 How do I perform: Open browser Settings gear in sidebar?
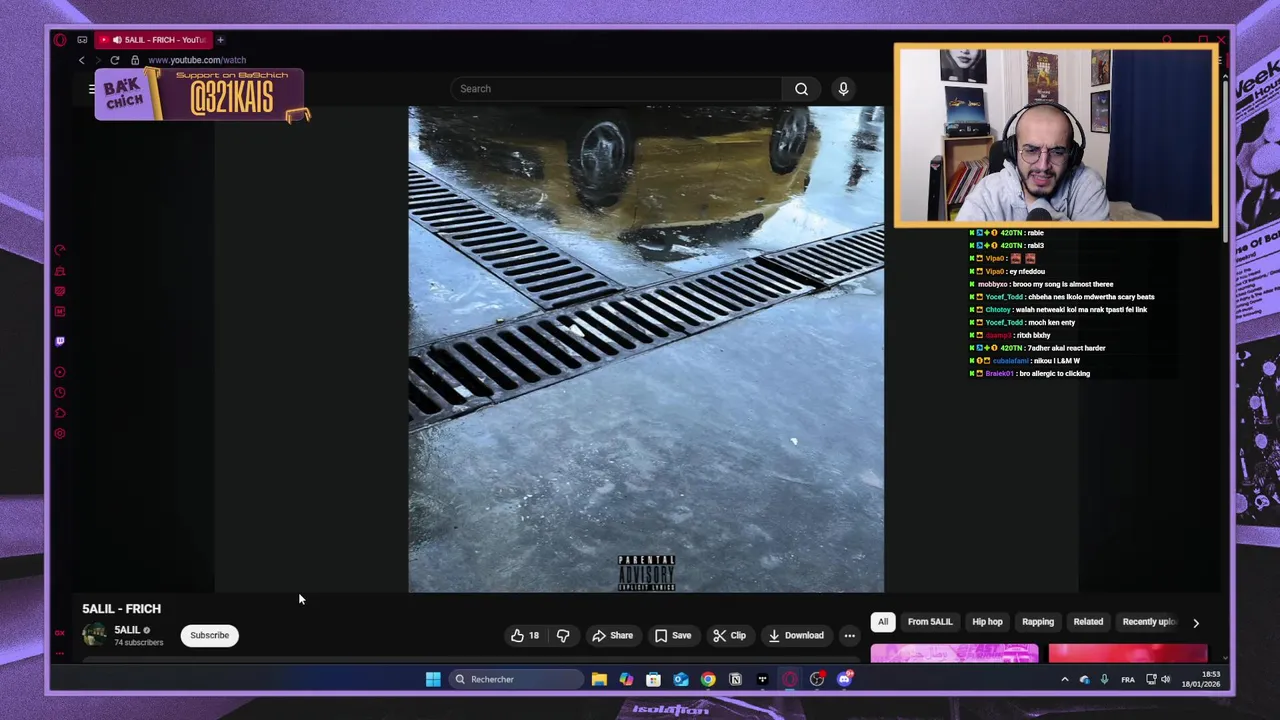[60, 433]
